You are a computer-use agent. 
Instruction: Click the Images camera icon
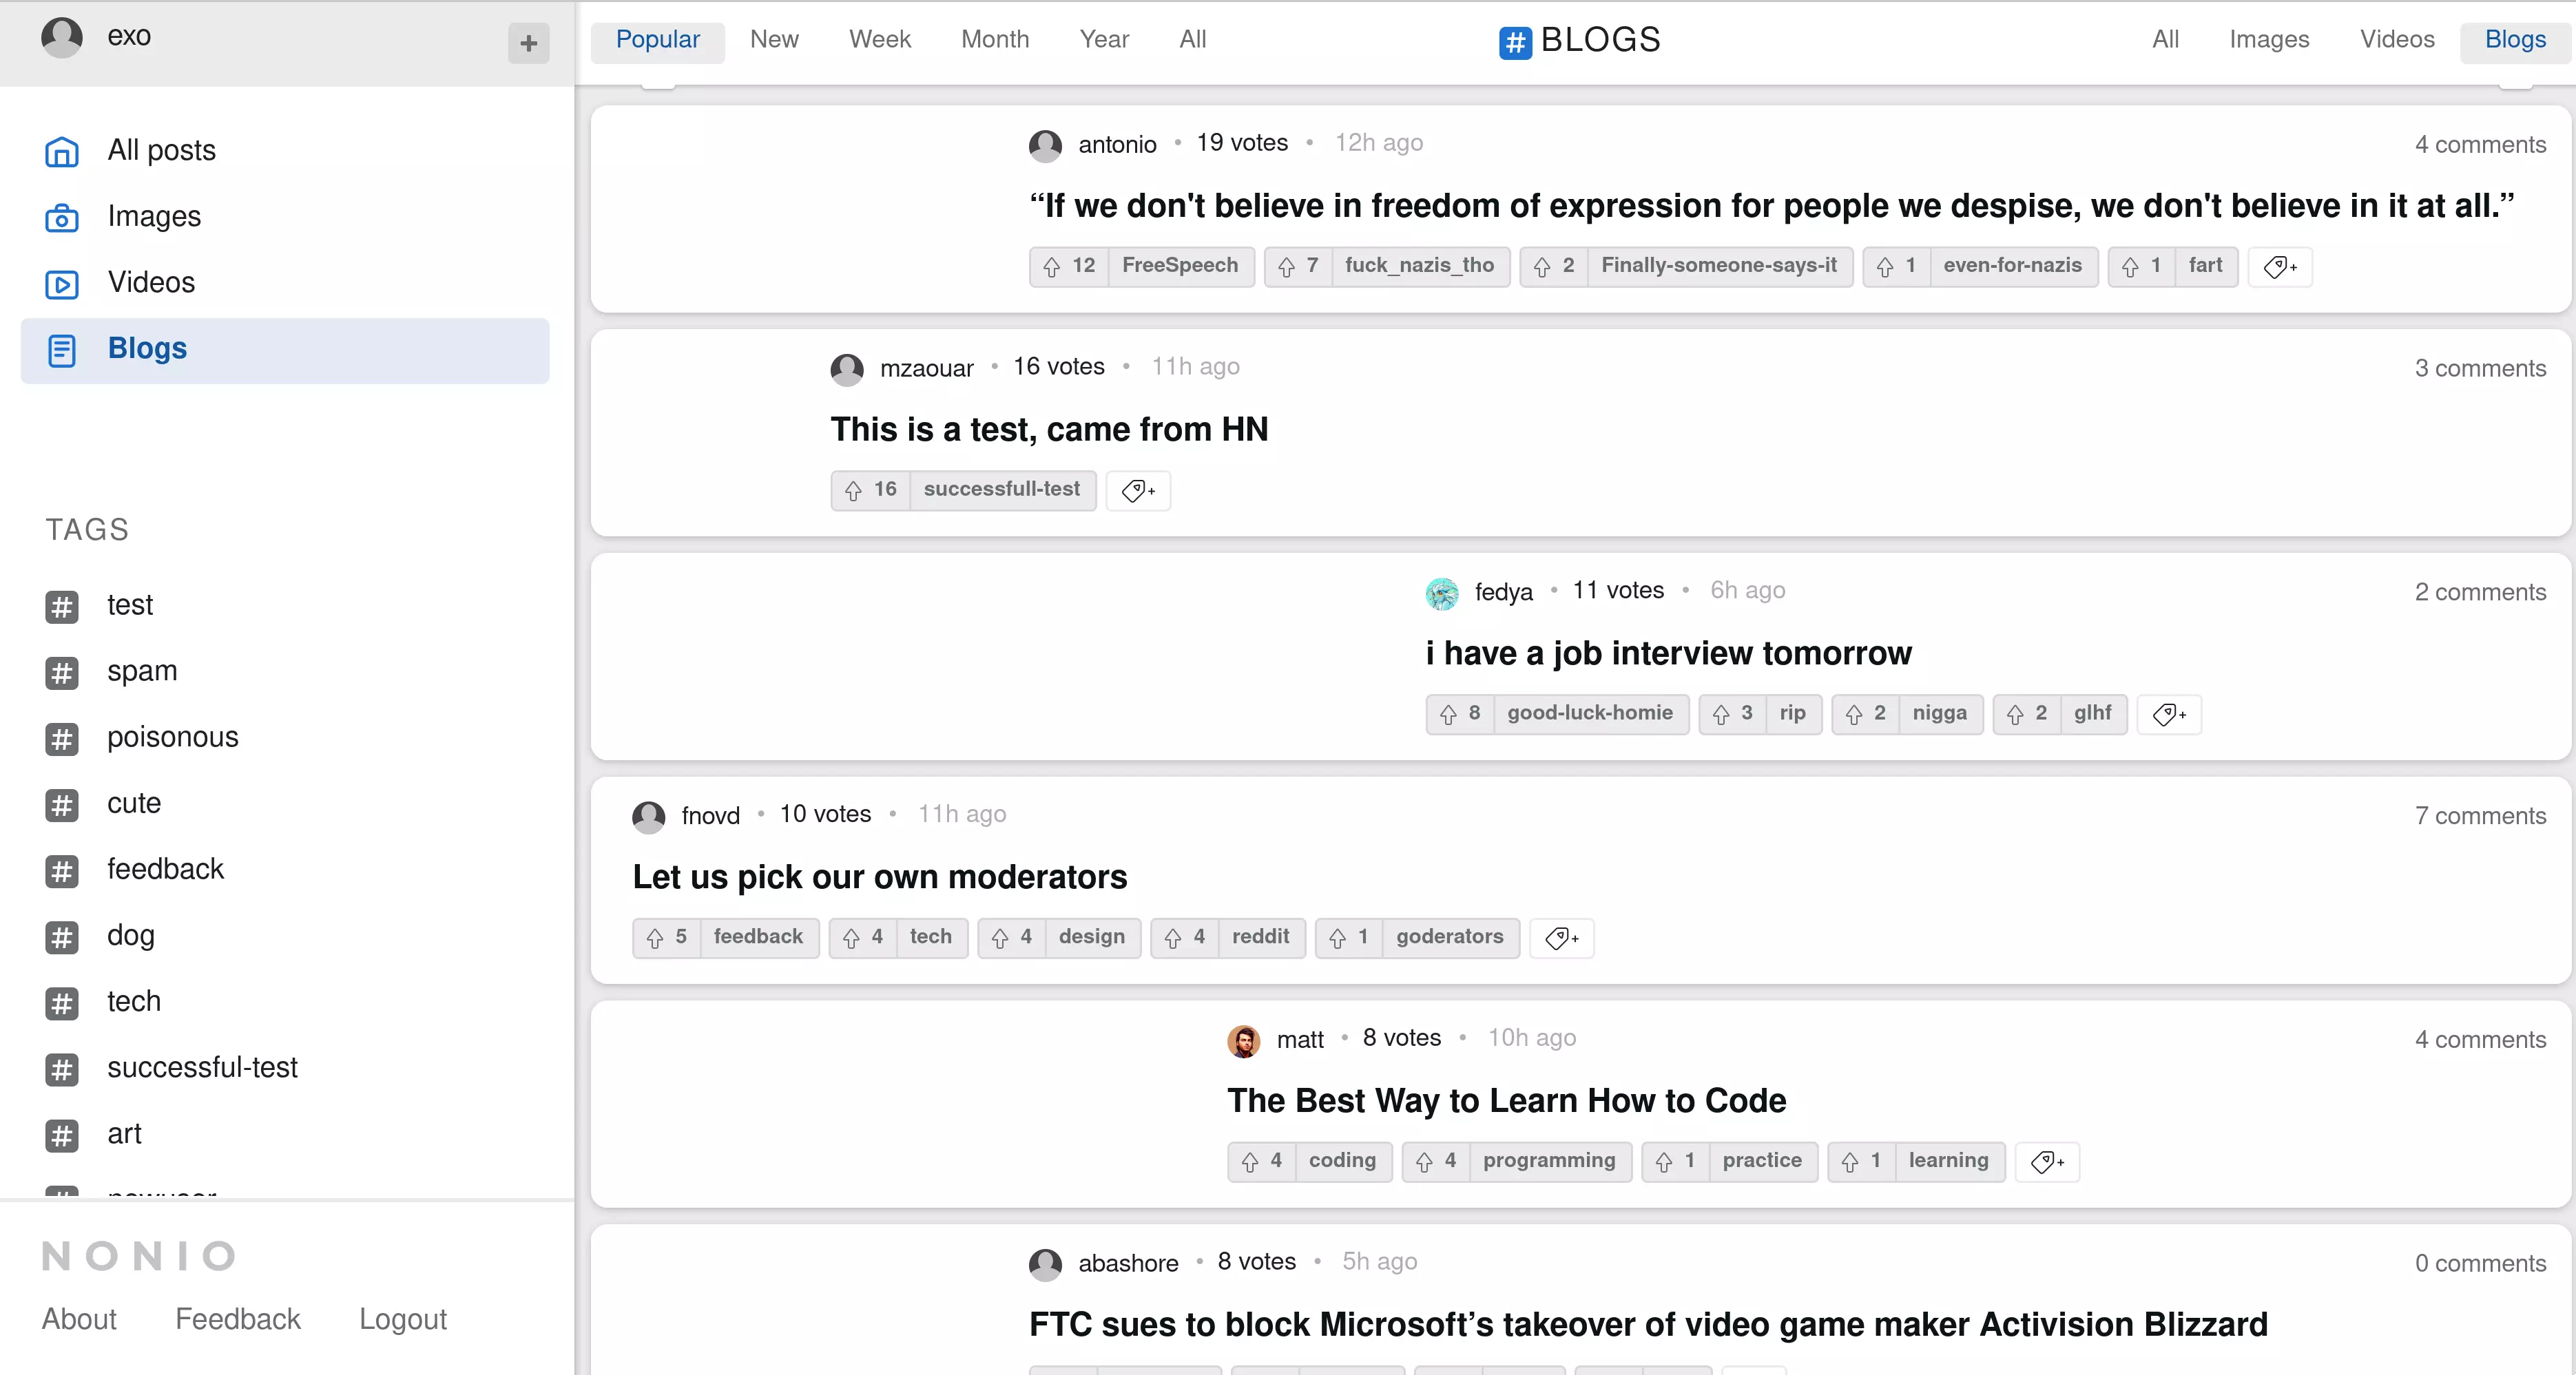pyautogui.click(x=62, y=217)
